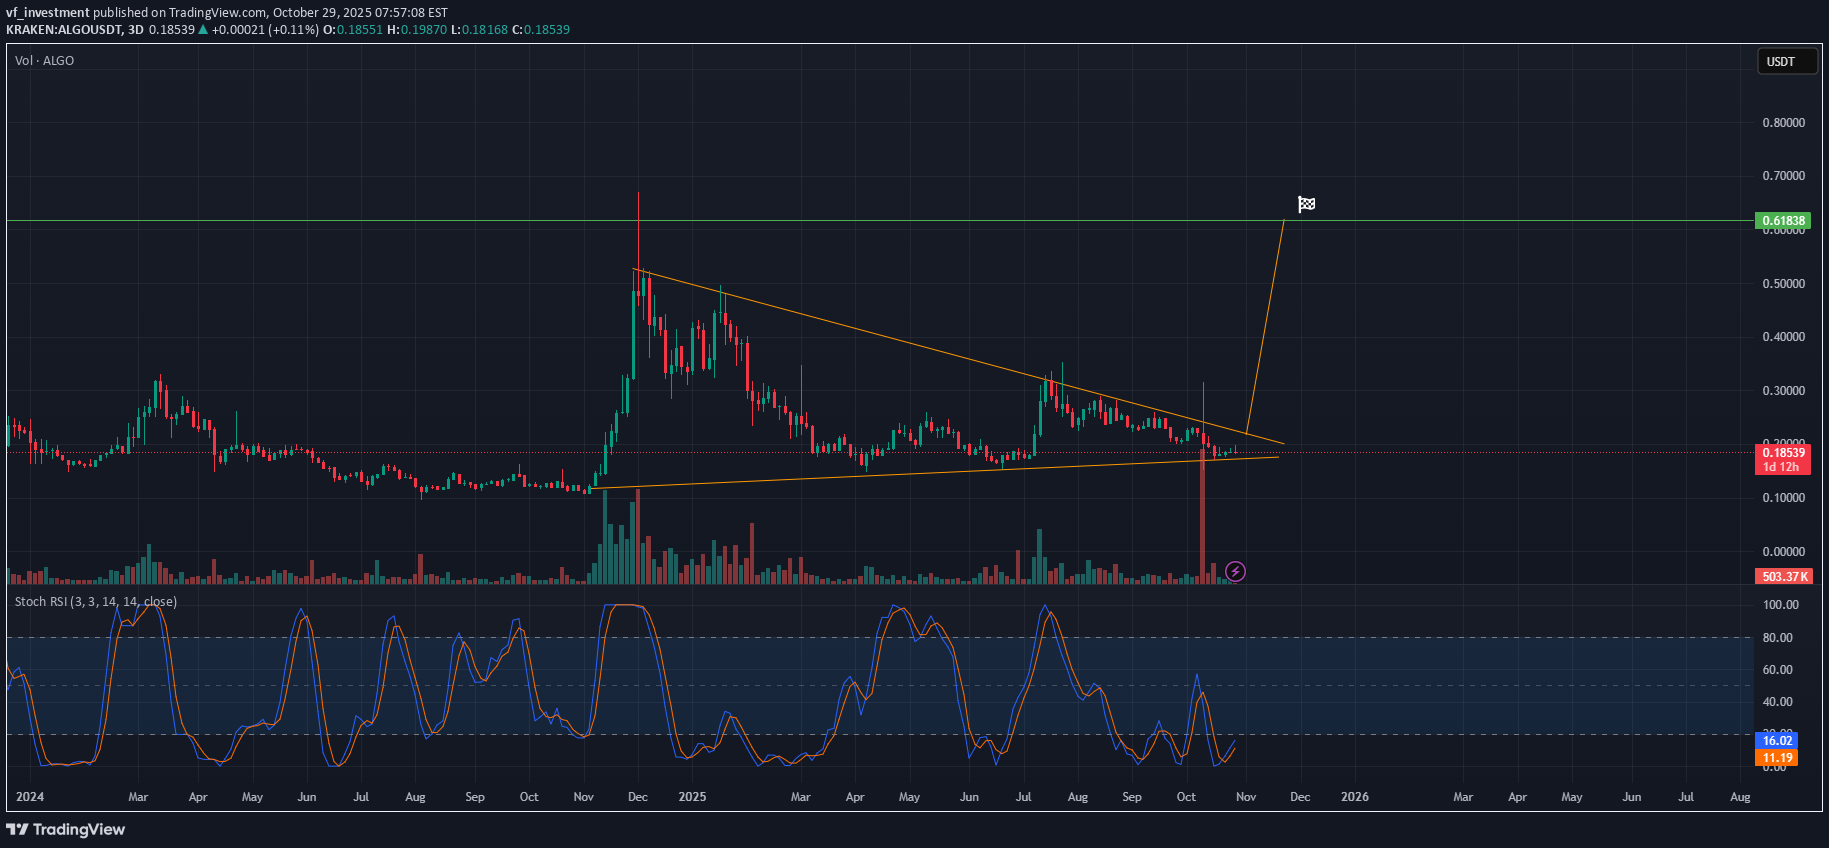Click the 0.10000 price axis label
The width and height of the screenshot is (1829, 848).
[x=1783, y=498]
